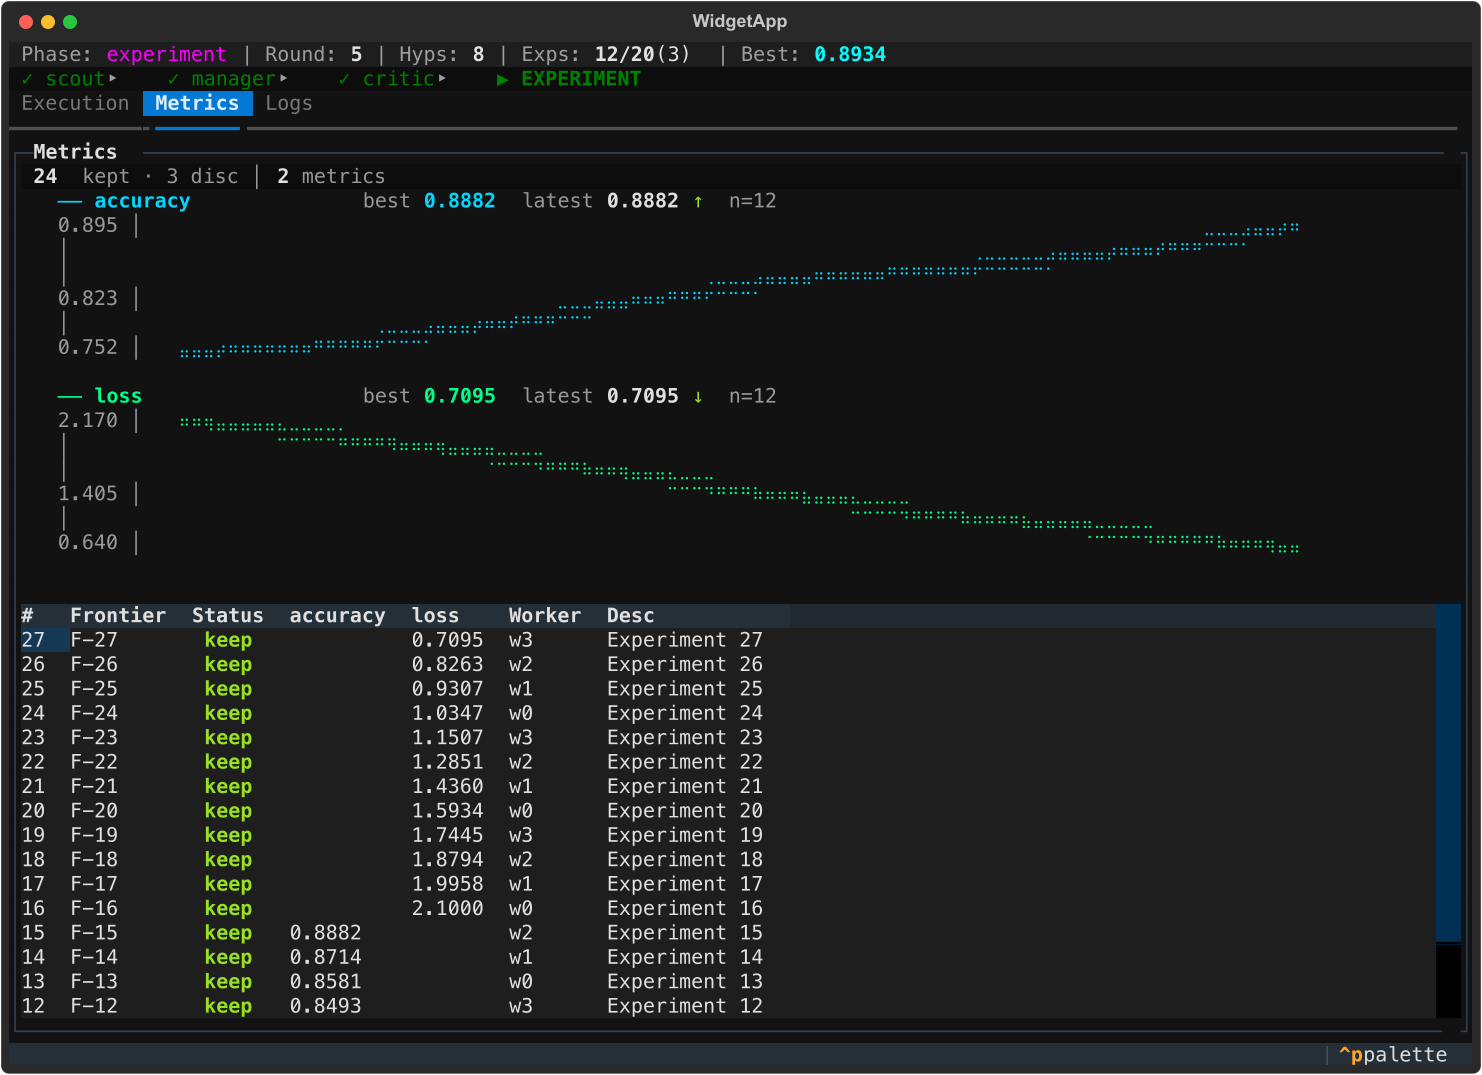Click the 2 metrics summary text

pyautogui.click(x=331, y=177)
